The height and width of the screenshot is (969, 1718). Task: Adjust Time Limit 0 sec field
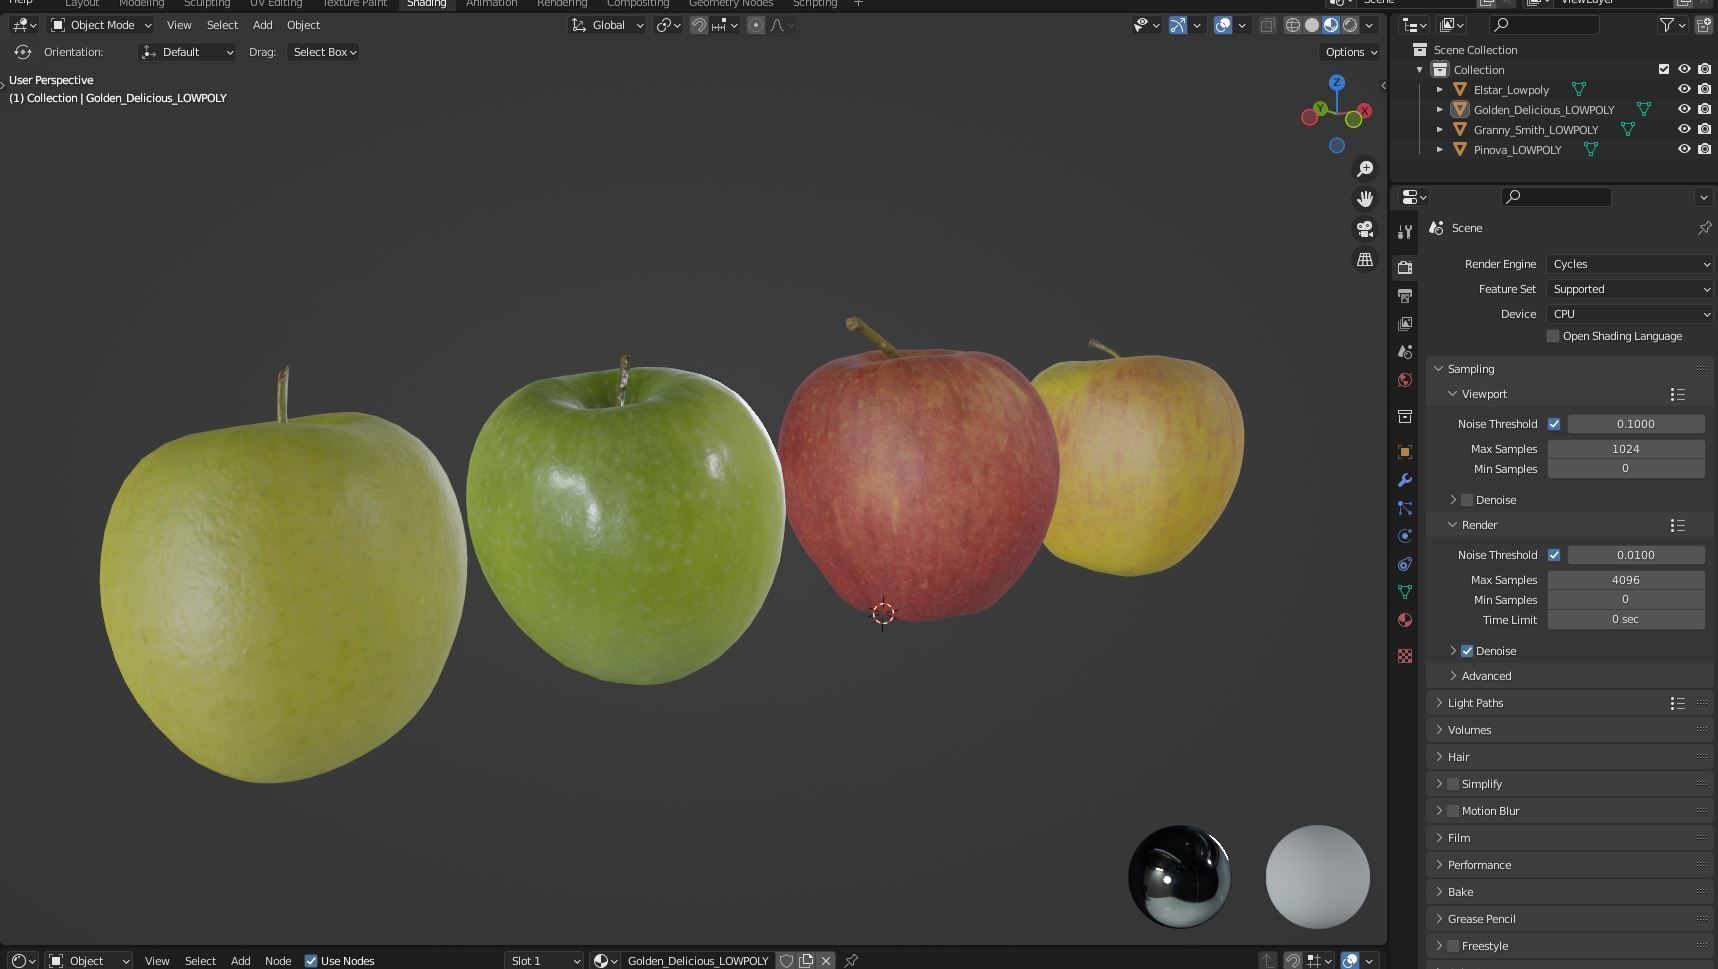tap(1626, 620)
